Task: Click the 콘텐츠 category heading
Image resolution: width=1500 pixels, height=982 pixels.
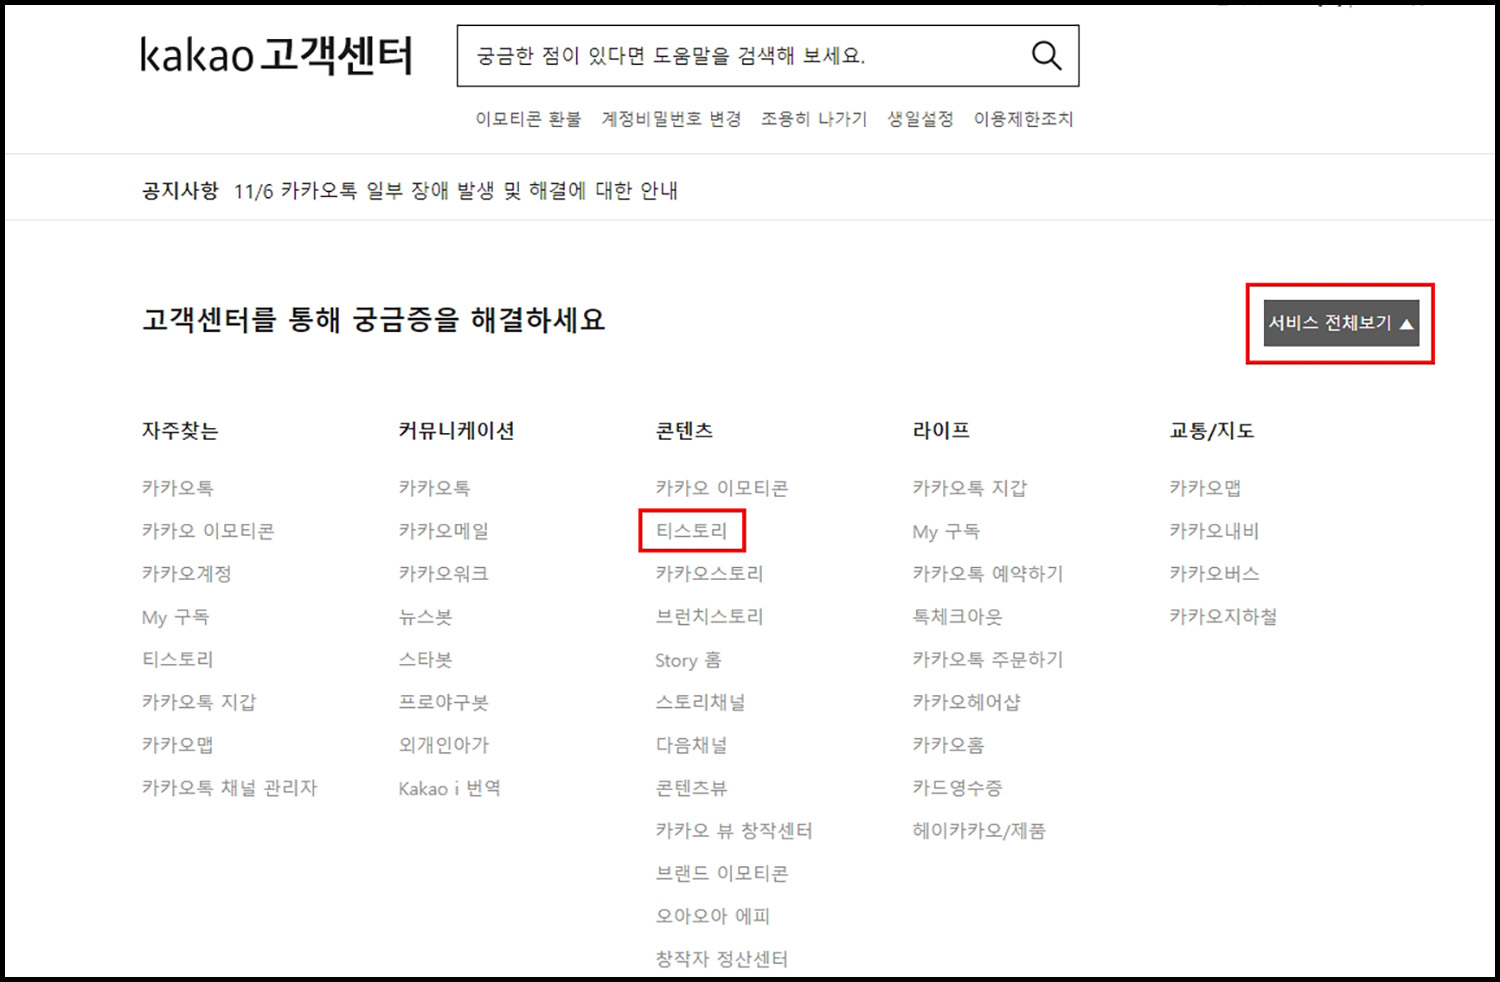Action: (685, 431)
